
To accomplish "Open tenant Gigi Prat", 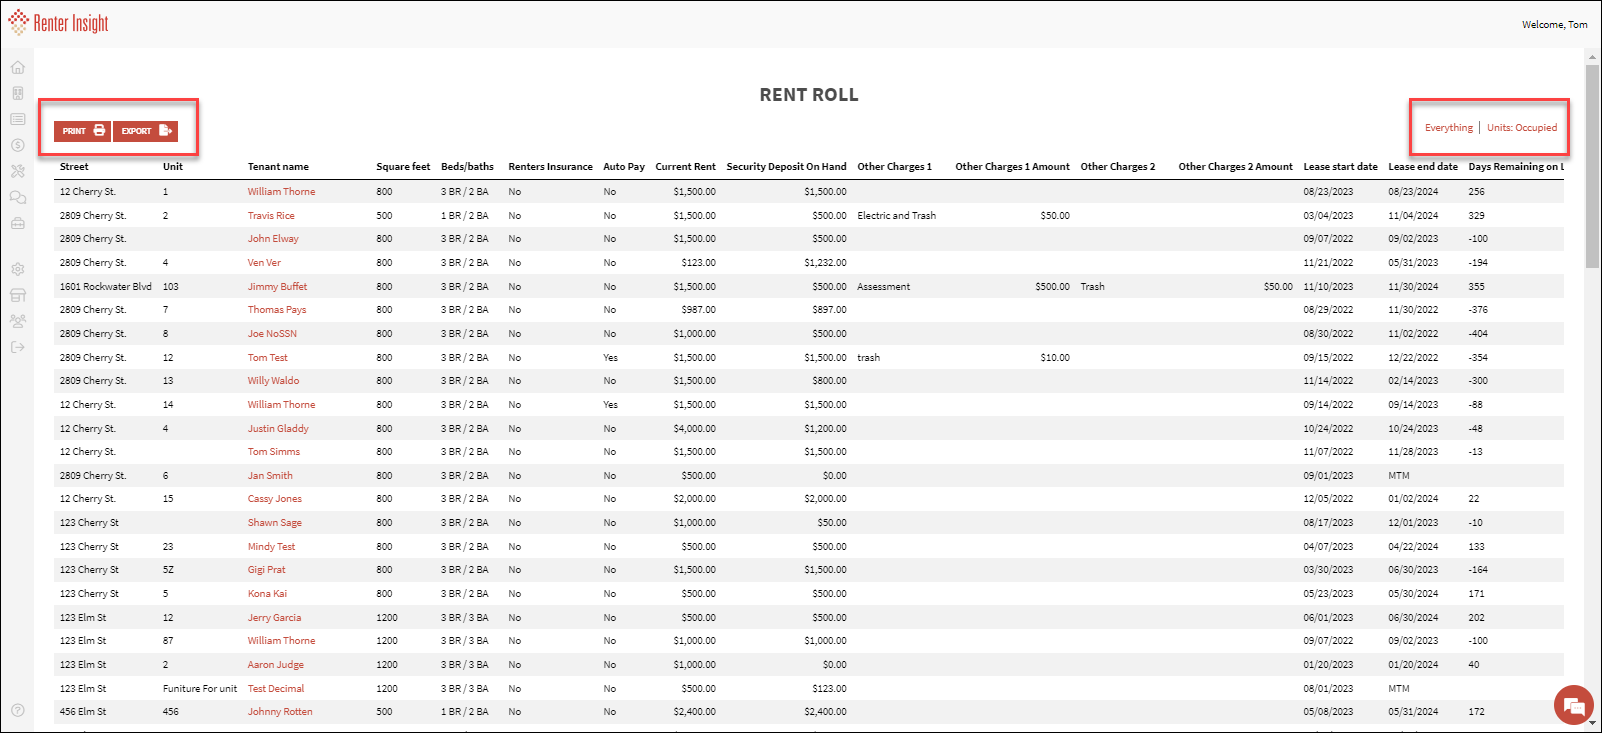I will click(266, 569).
